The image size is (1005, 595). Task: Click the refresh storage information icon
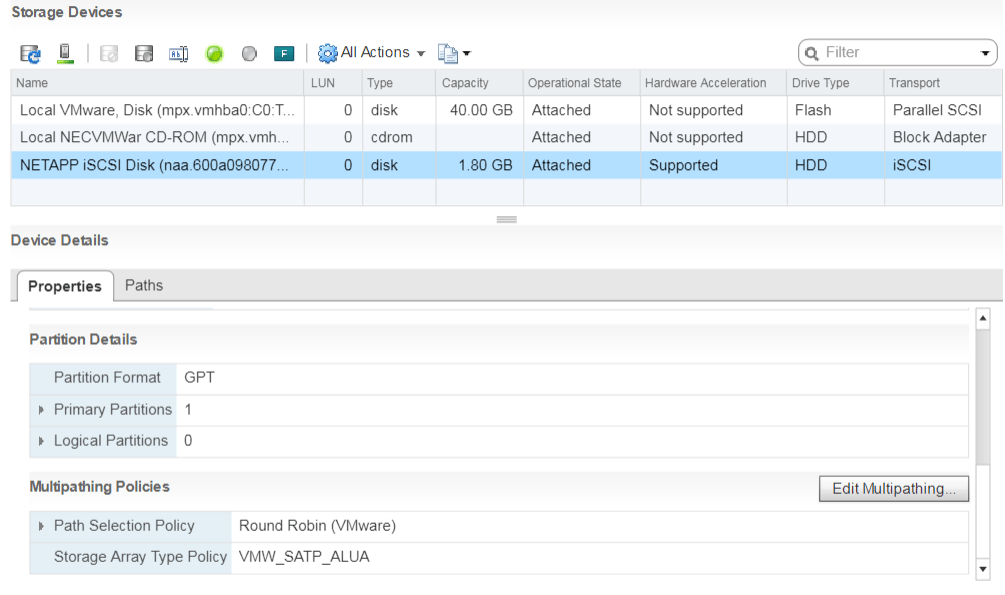click(30, 53)
